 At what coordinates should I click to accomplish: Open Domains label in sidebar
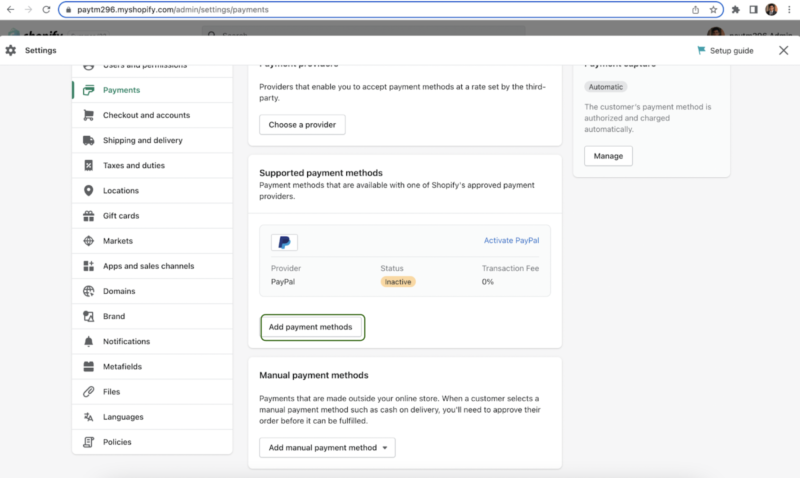(x=119, y=291)
